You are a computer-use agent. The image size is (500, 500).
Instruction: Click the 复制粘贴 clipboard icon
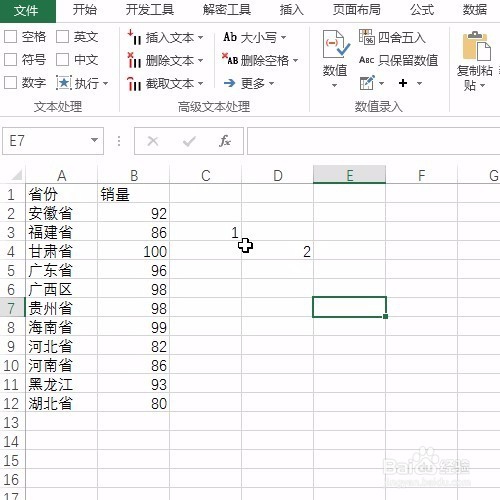[477, 46]
